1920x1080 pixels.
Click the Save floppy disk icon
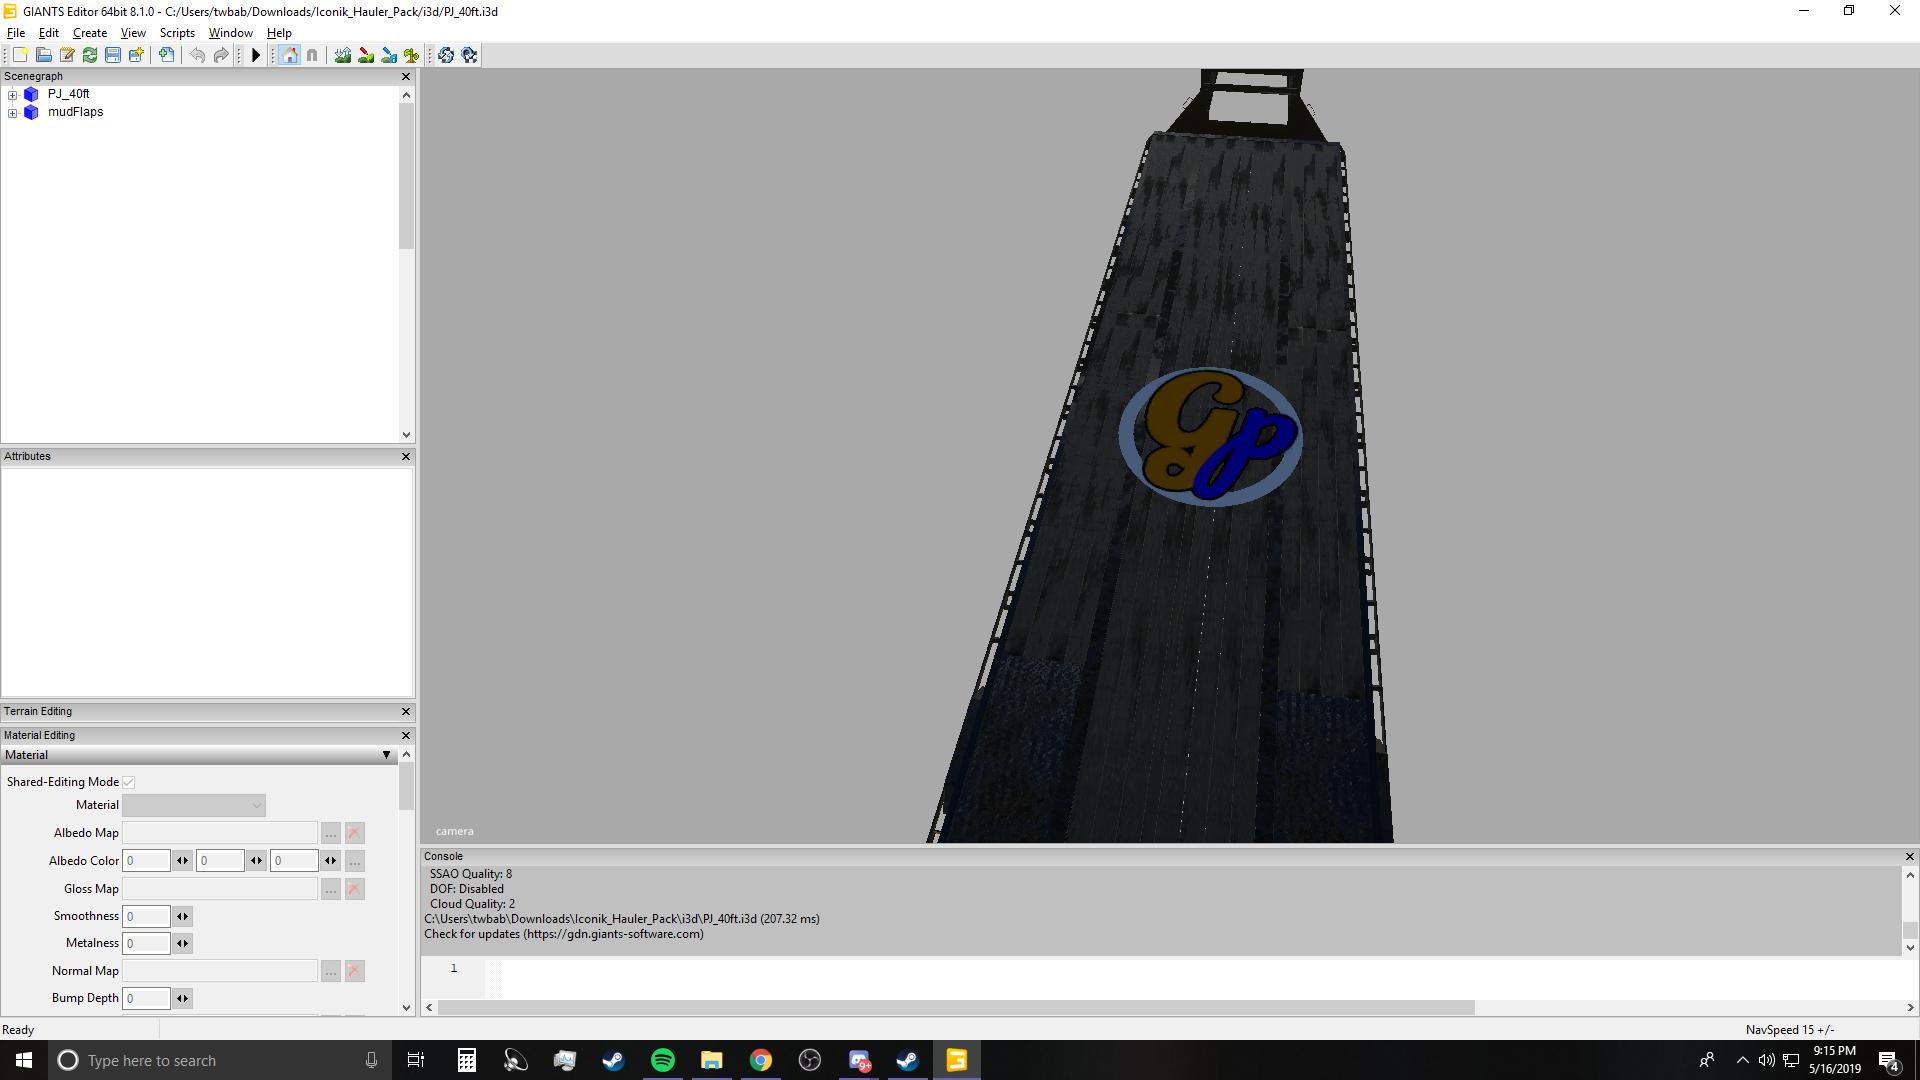click(x=113, y=56)
